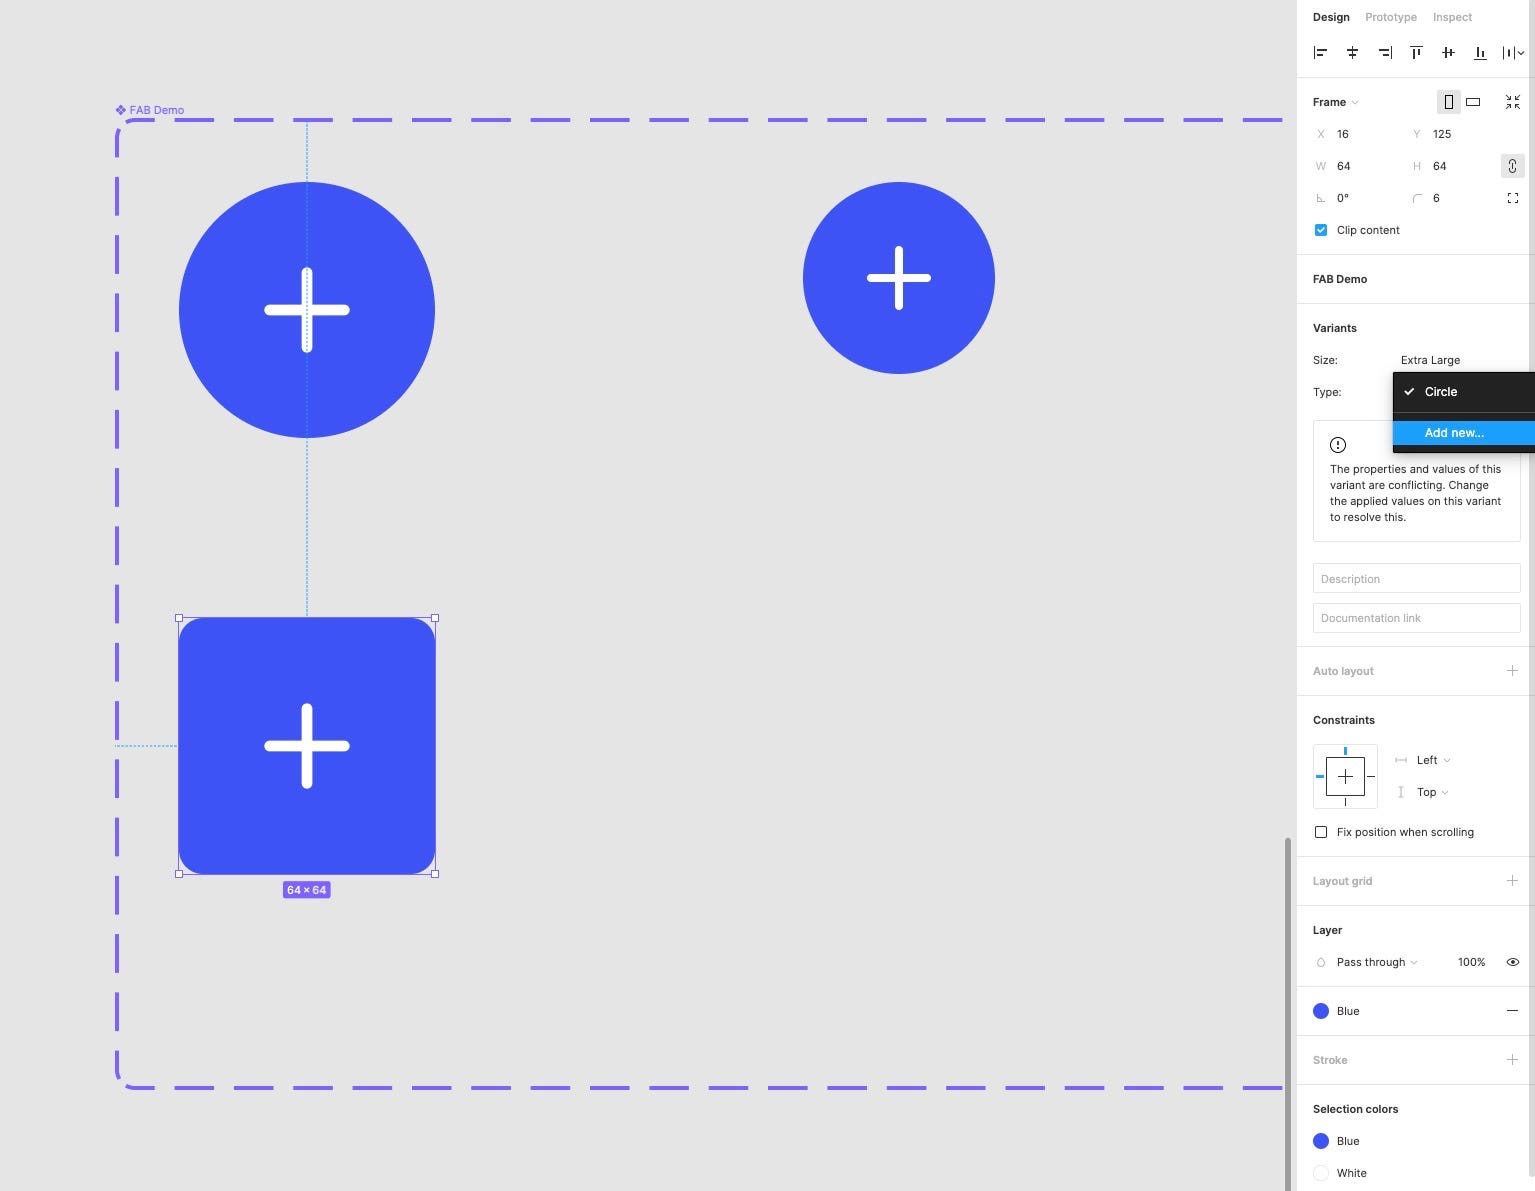
Task: Click the Description input field
Action: (x=1416, y=579)
